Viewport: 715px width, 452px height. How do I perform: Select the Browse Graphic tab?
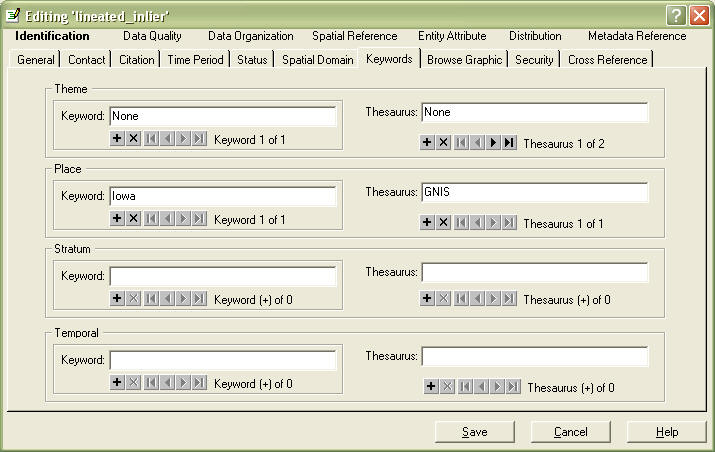coord(464,60)
